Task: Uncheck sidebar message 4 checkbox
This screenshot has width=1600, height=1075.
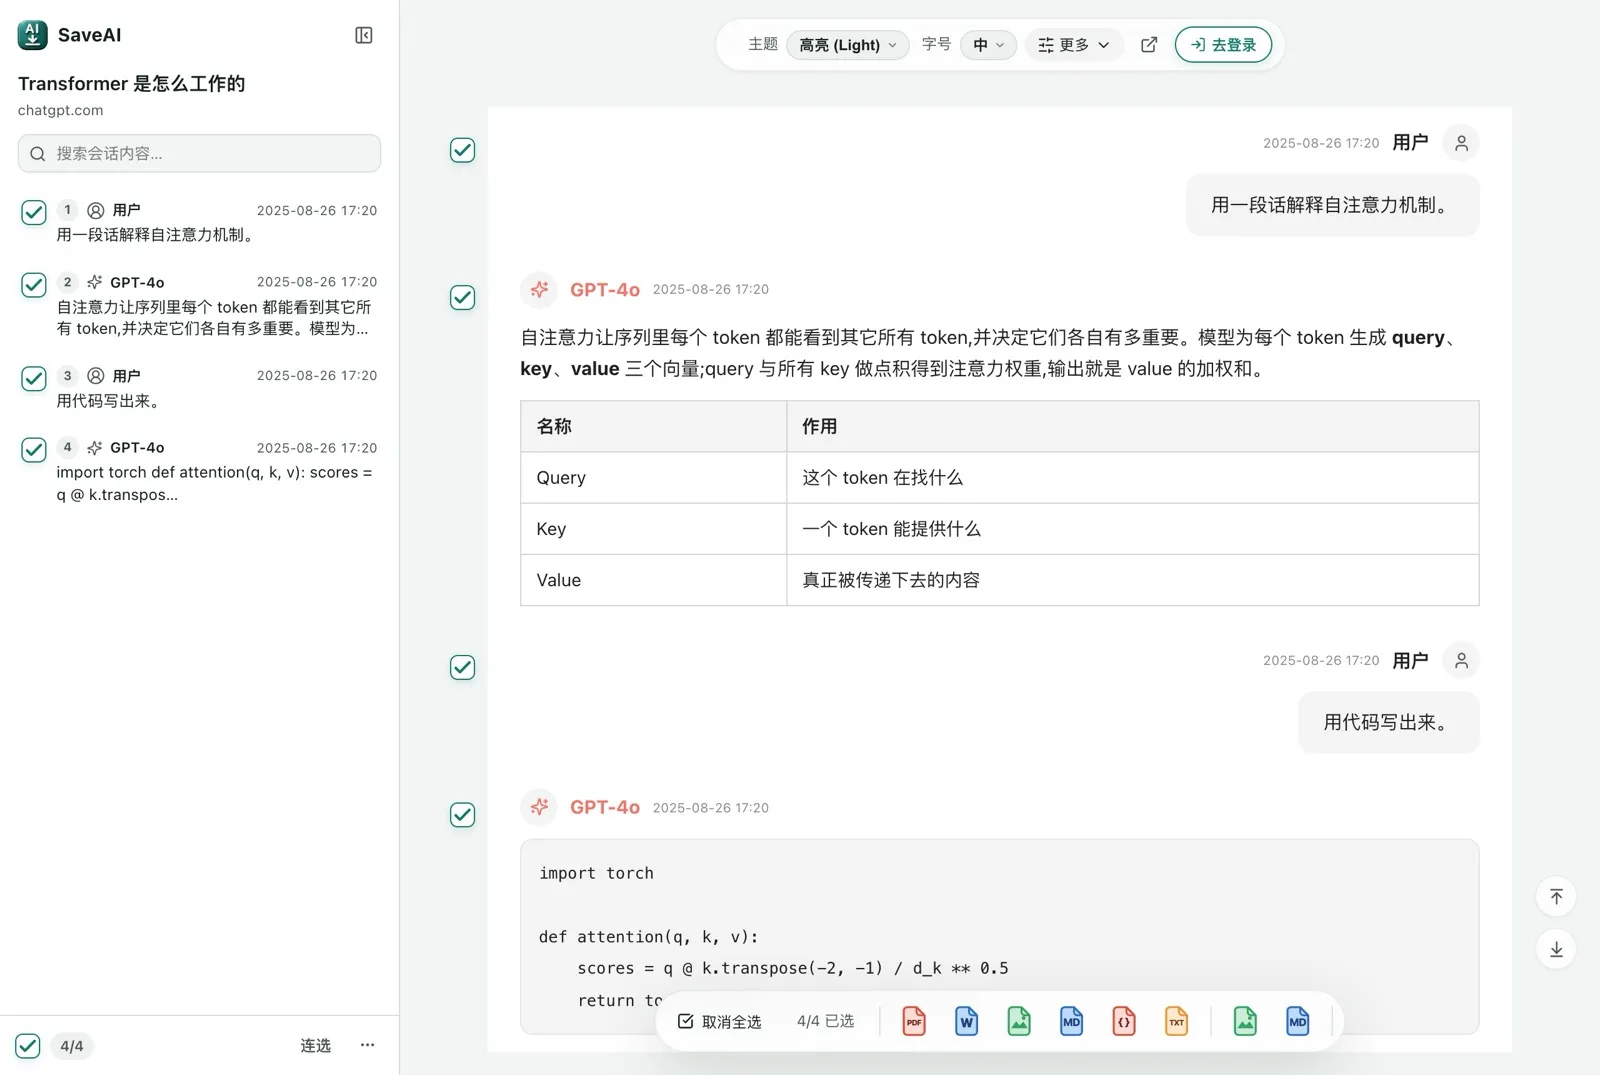Action: pyautogui.click(x=34, y=449)
